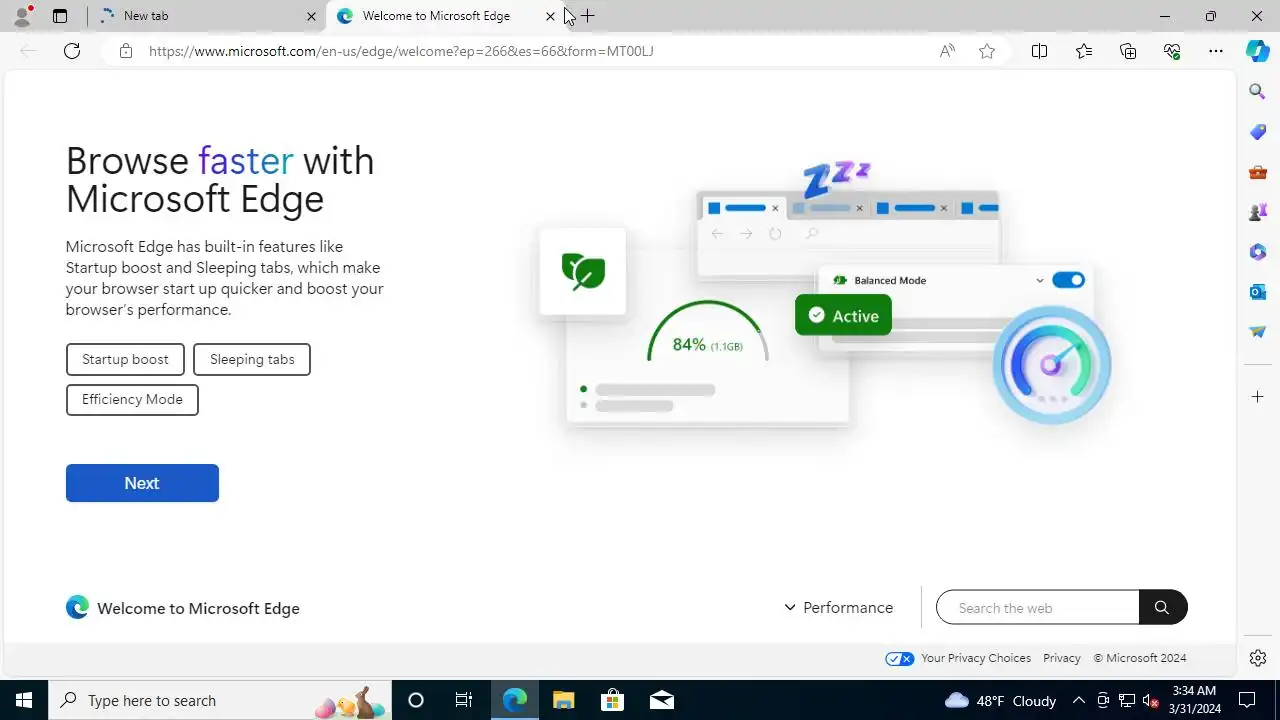This screenshot has width=1280, height=720.
Task: Open the taskbar clock and date
Action: point(1194,700)
